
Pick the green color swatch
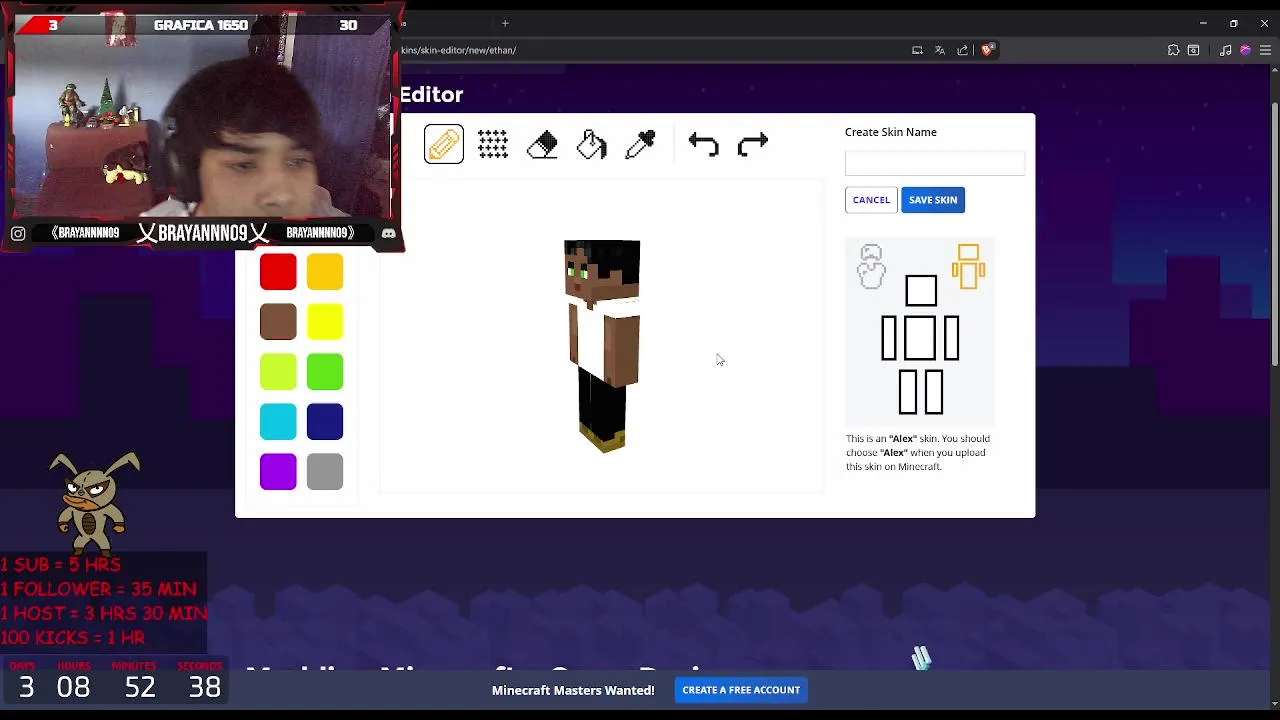pyautogui.click(x=325, y=372)
